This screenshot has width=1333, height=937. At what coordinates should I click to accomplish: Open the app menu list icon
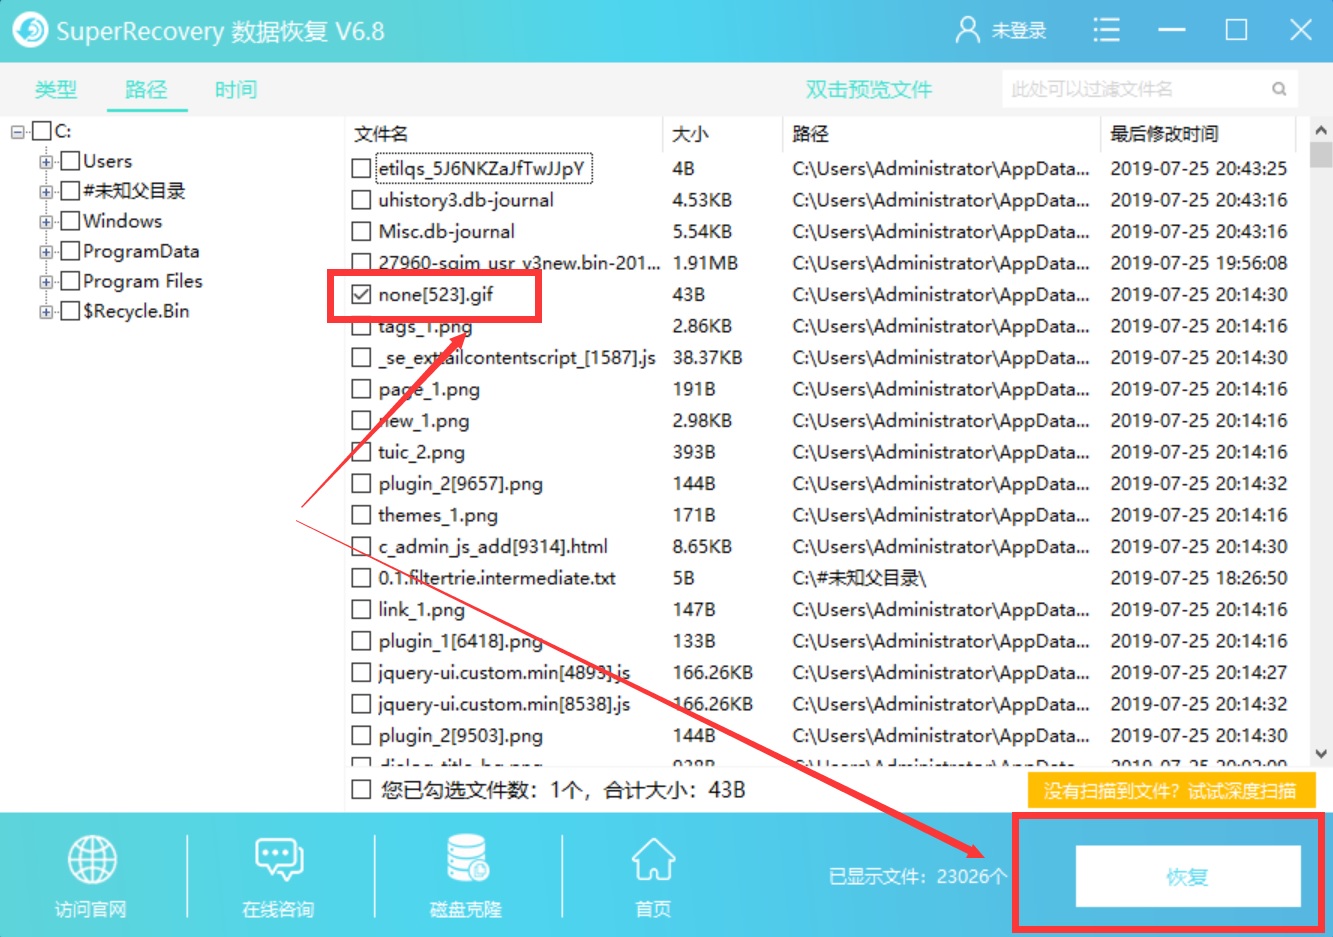(1107, 30)
